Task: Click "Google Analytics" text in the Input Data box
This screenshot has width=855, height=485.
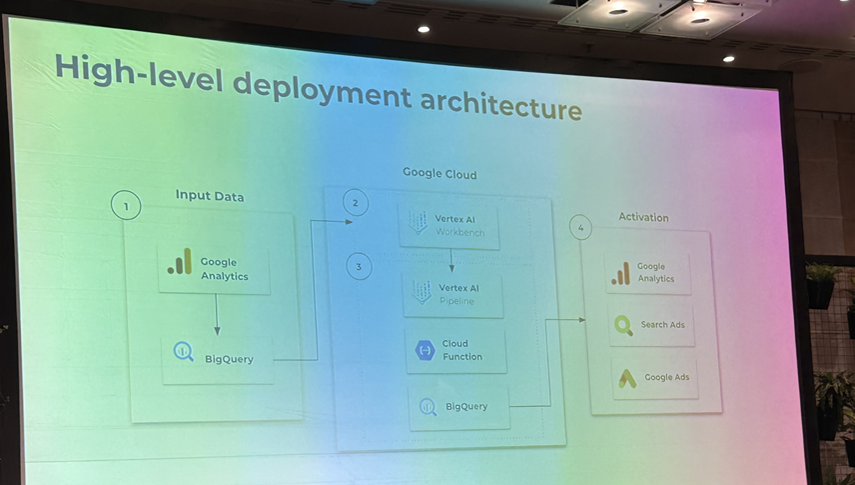Action: (224, 269)
